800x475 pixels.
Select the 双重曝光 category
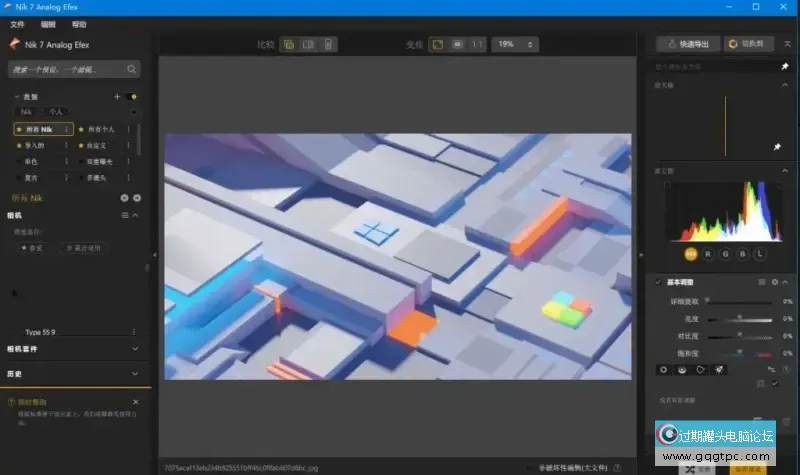pos(99,162)
